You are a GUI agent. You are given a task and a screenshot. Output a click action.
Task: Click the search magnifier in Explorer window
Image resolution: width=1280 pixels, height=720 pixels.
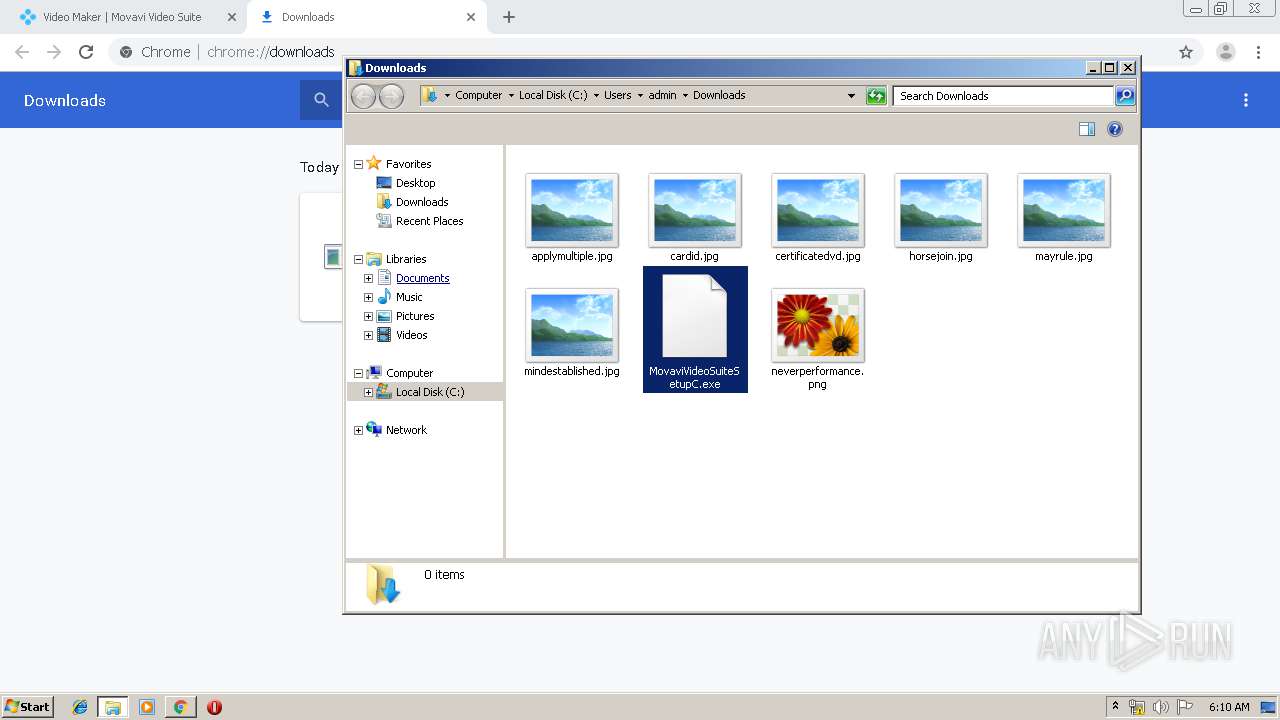[x=1125, y=96]
